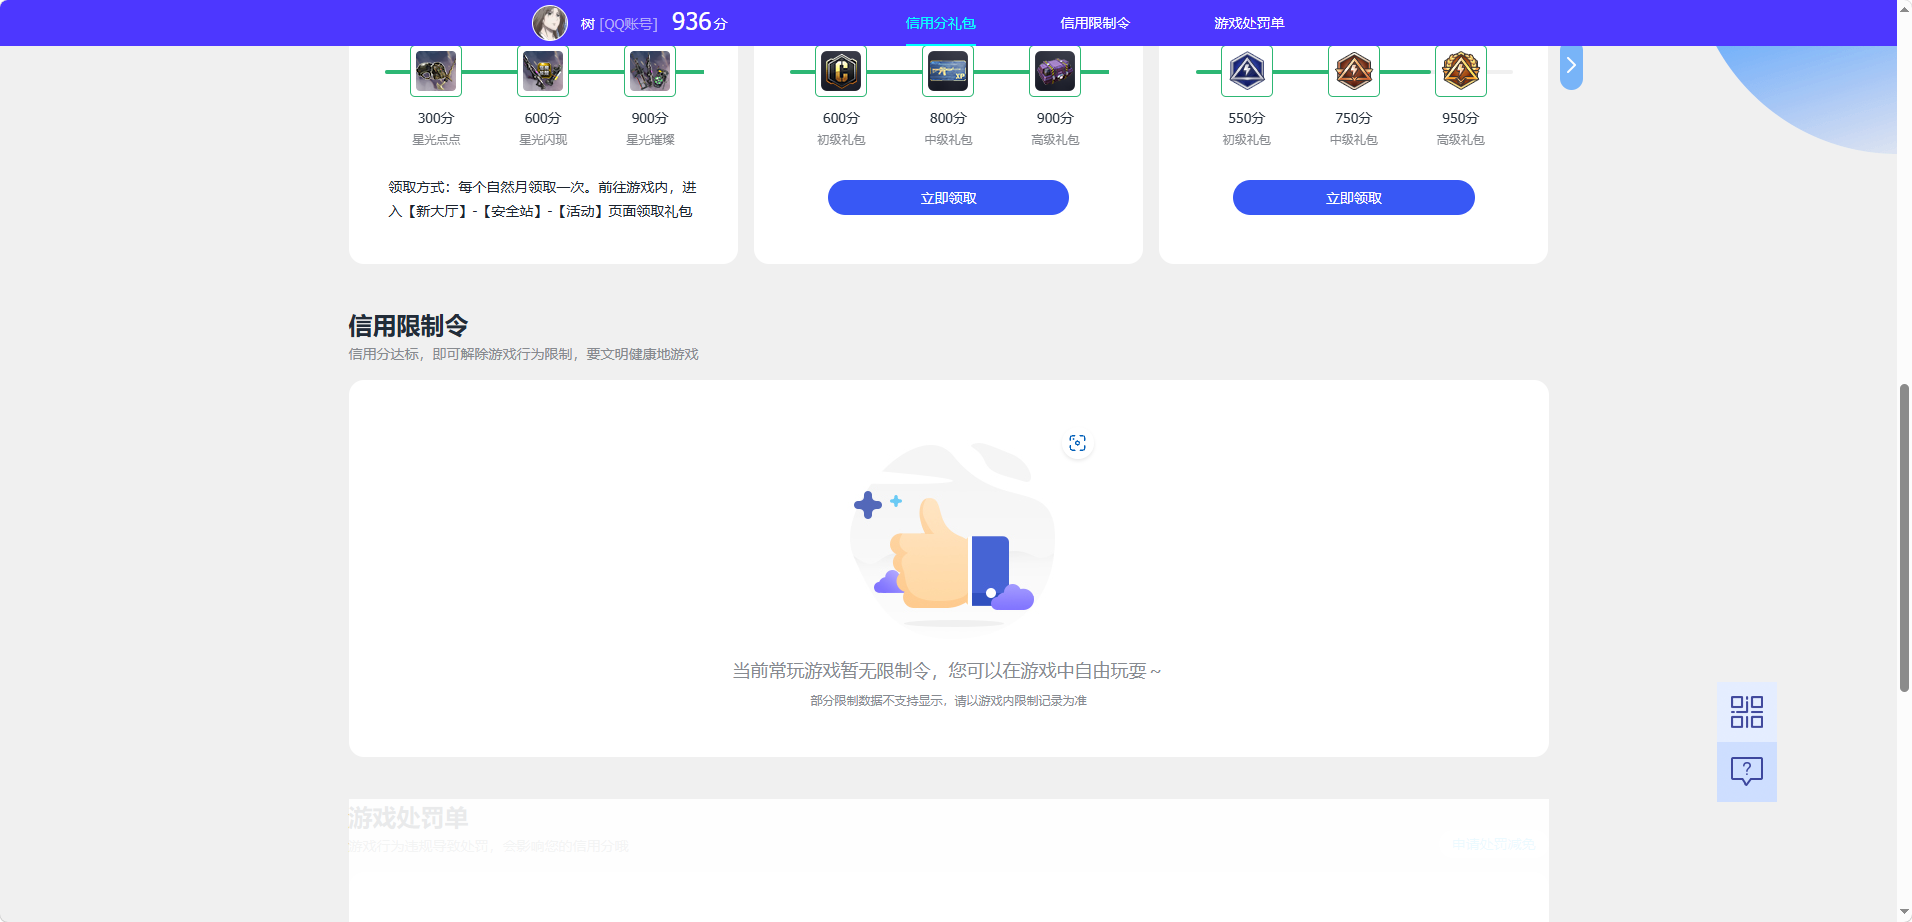Select the 600分 星光闪现 reward icon
Viewport: 1912px width, 922px height.
click(543, 71)
